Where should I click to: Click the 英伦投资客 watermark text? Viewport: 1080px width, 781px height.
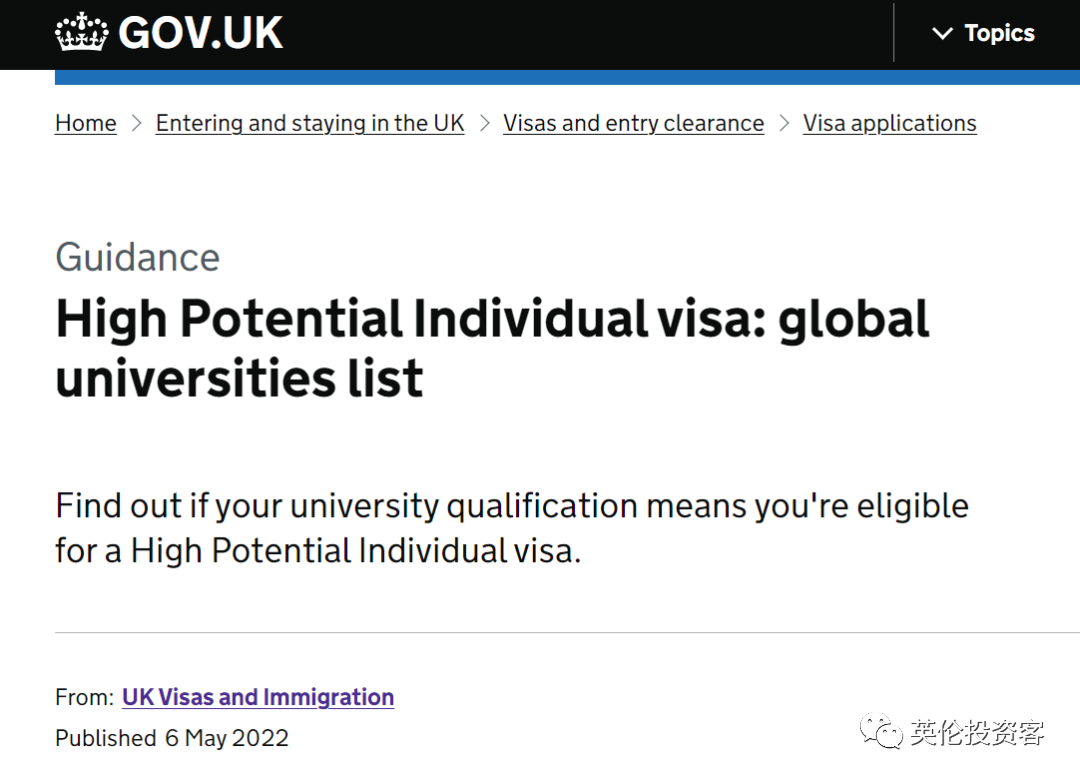click(x=977, y=733)
